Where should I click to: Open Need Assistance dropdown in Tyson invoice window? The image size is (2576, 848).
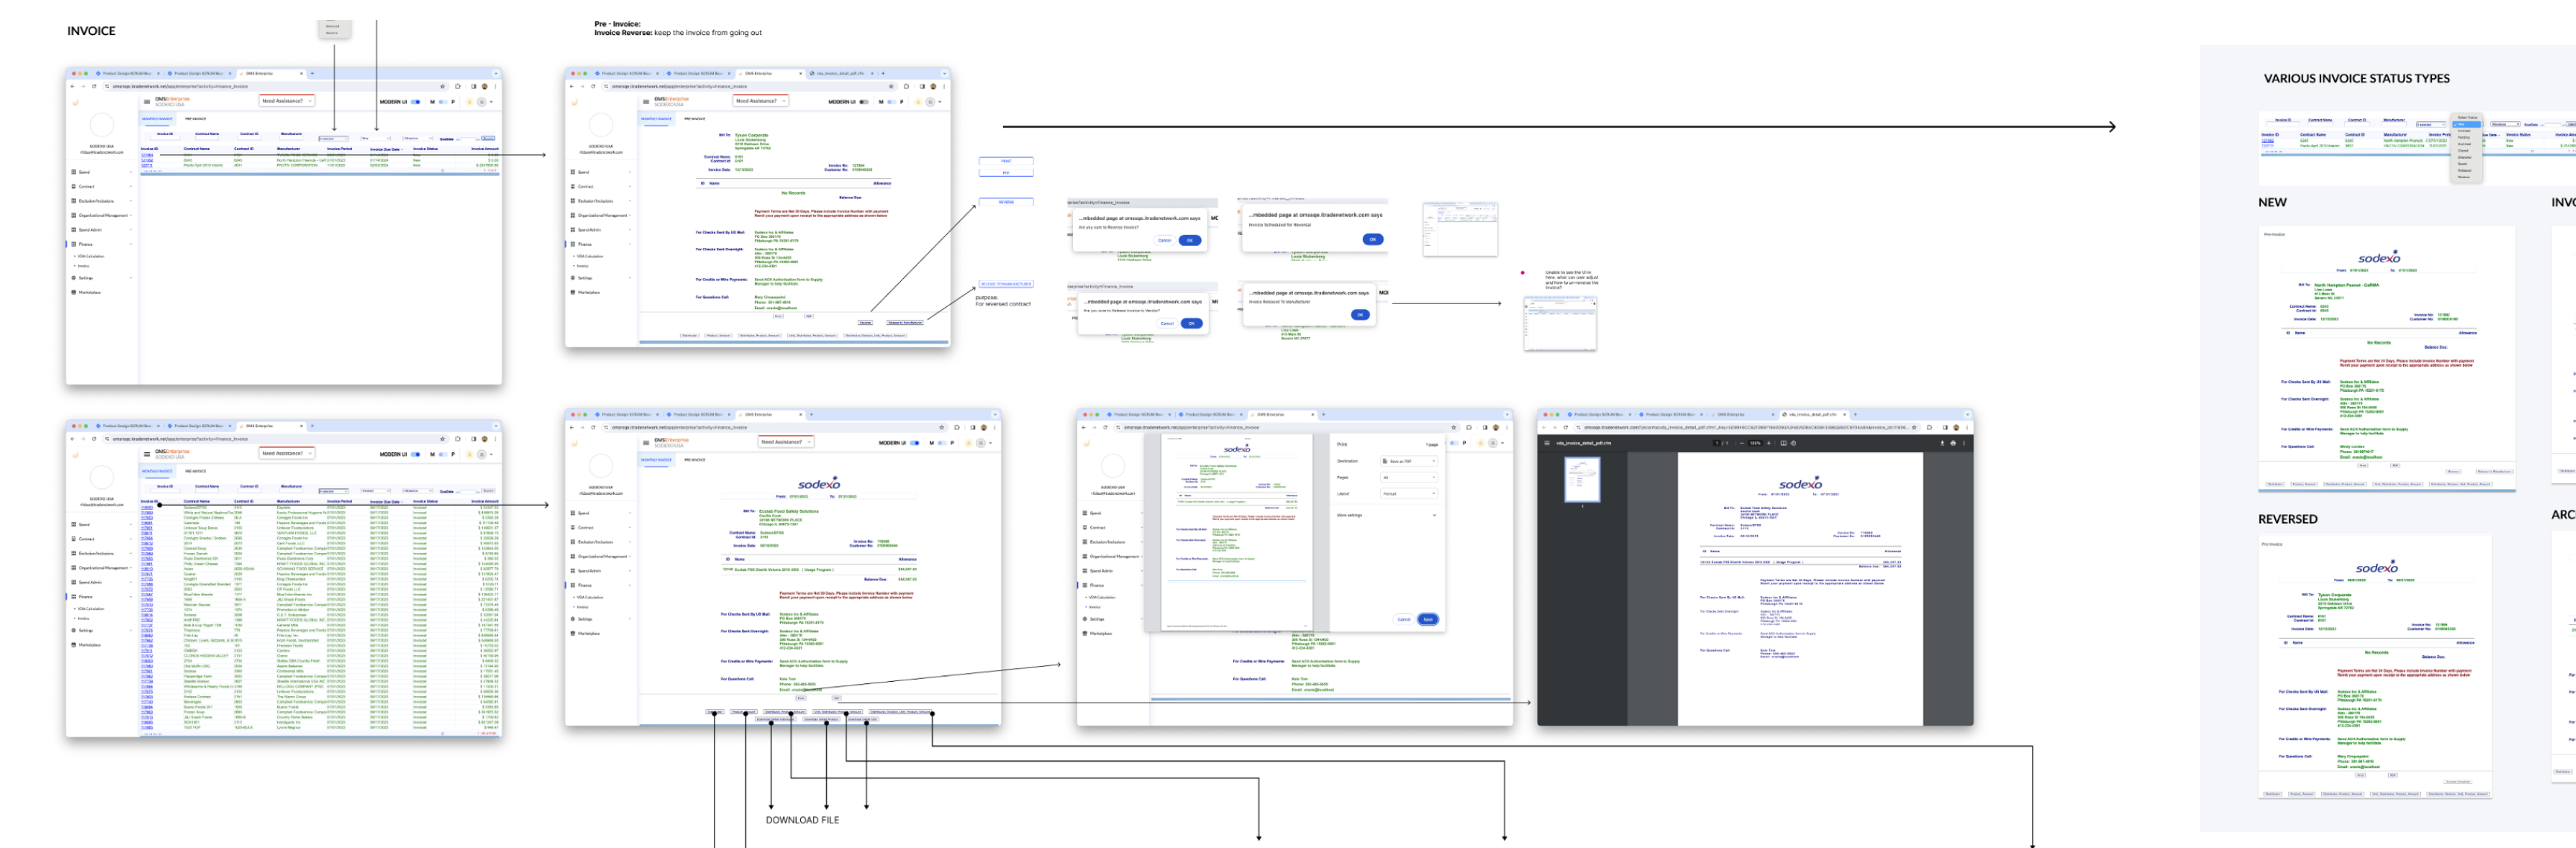coord(760,101)
